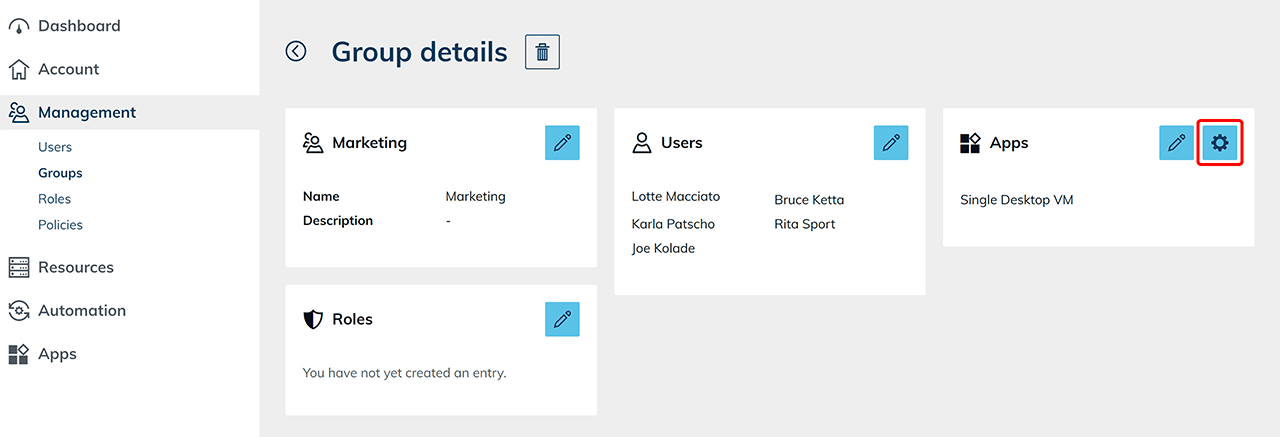Image resolution: width=1280 pixels, height=437 pixels.
Task: Select the Groups submenu link
Action: 60,173
